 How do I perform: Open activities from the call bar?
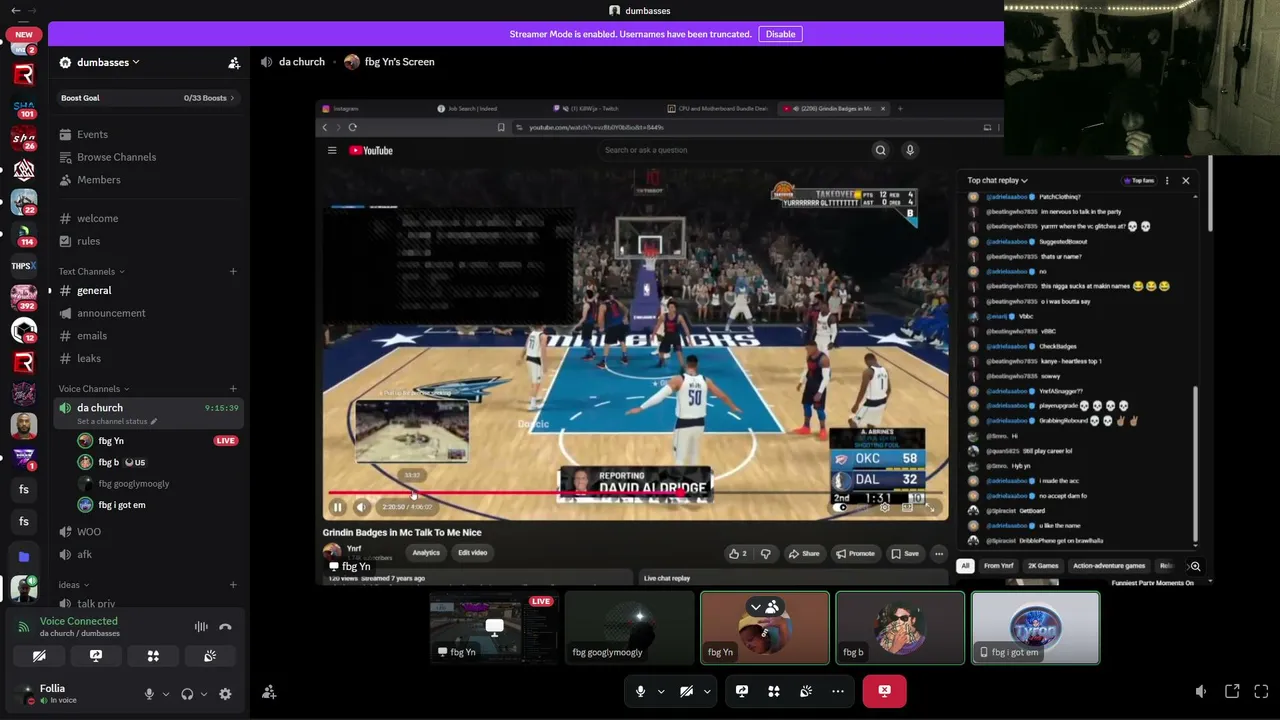(774, 691)
